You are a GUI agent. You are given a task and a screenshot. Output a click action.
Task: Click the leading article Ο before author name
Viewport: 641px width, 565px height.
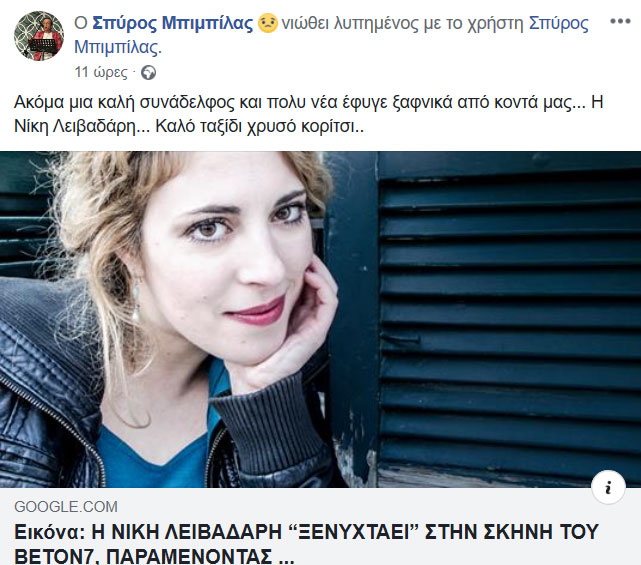point(81,23)
